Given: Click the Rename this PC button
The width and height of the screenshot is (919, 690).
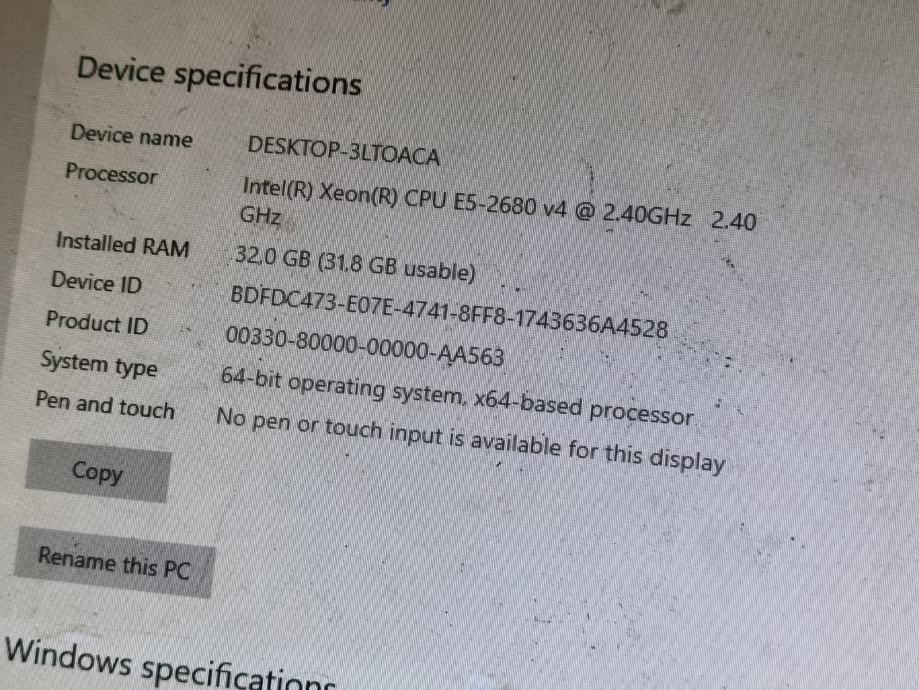Looking at the screenshot, I should click(114, 562).
